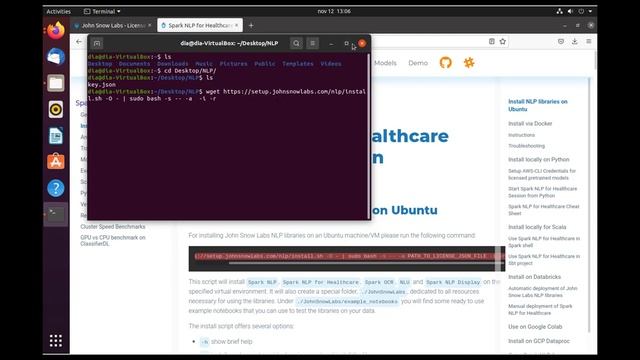This screenshot has width=640, height=360.
Task: Select Spark NLP for Healthcare tab
Action: click(200, 25)
